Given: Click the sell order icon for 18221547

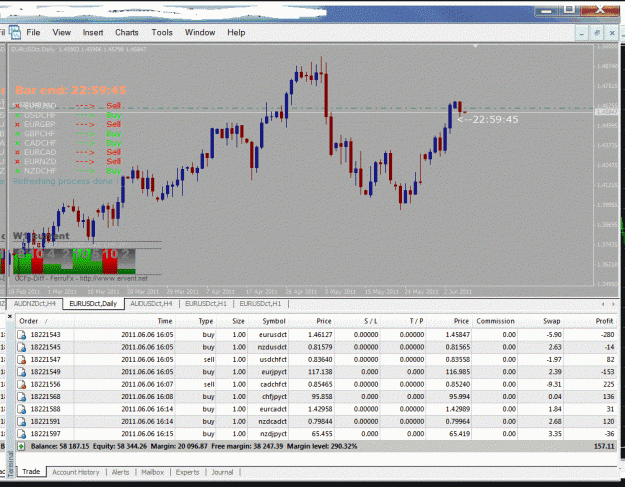Looking at the screenshot, I should [22, 359].
